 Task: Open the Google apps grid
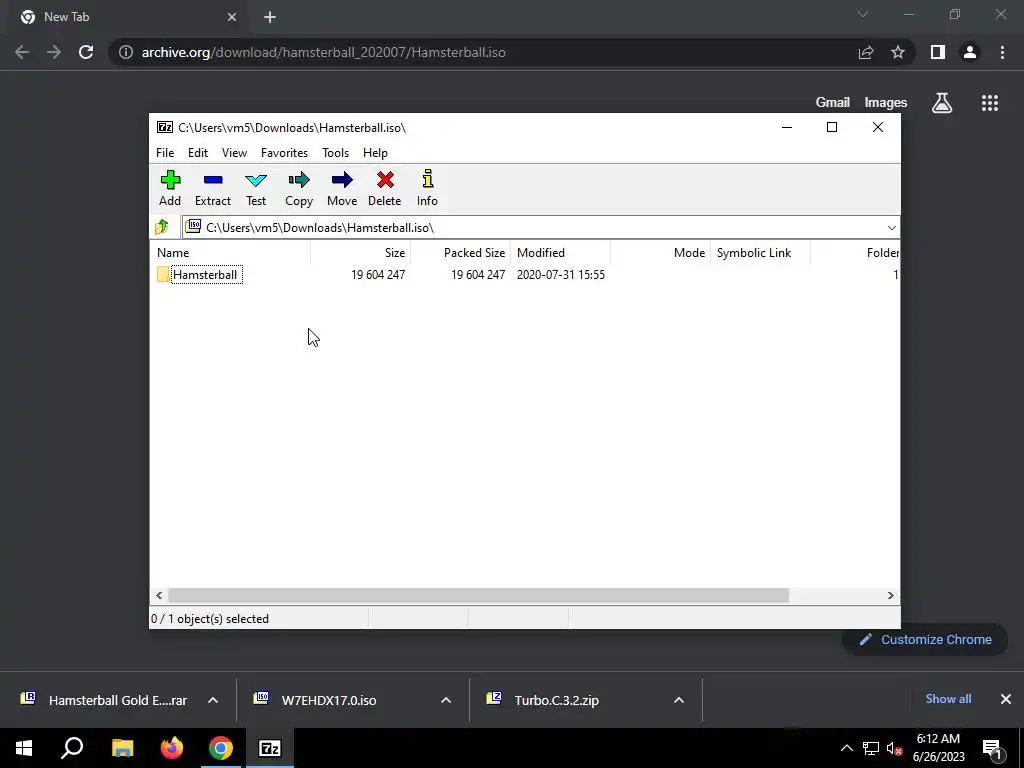pos(990,103)
